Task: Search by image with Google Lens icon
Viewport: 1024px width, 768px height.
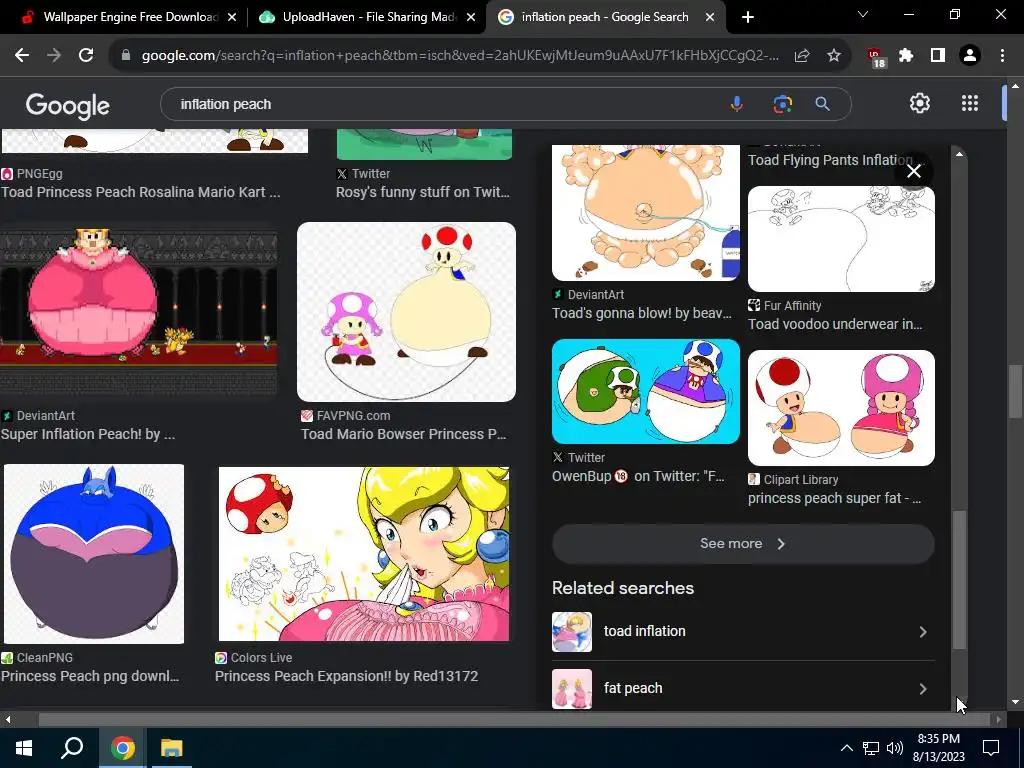Action: point(782,104)
